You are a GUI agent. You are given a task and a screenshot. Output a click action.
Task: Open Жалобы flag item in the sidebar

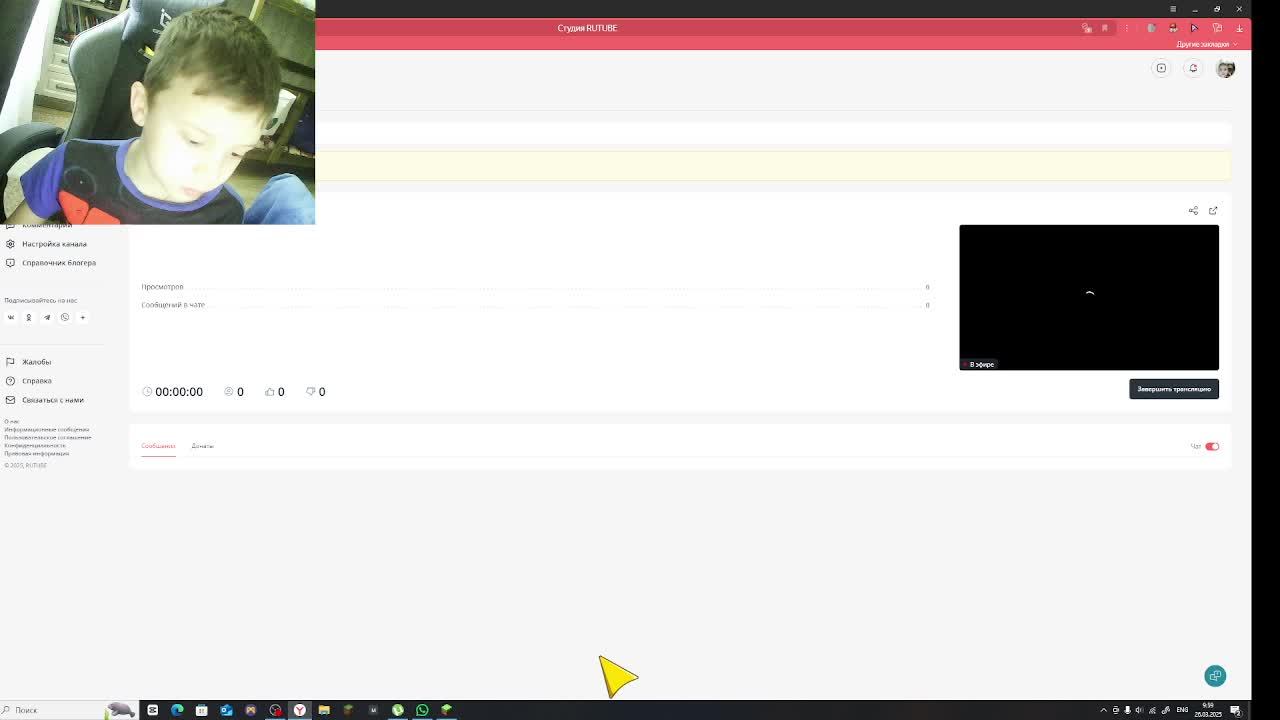click(28, 362)
